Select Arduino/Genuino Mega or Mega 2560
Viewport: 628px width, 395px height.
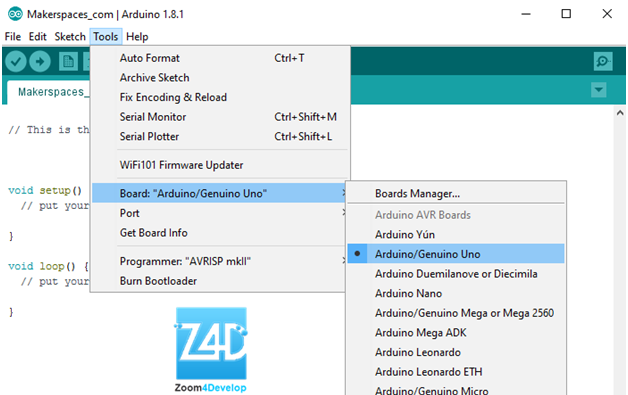(x=456, y=313)
